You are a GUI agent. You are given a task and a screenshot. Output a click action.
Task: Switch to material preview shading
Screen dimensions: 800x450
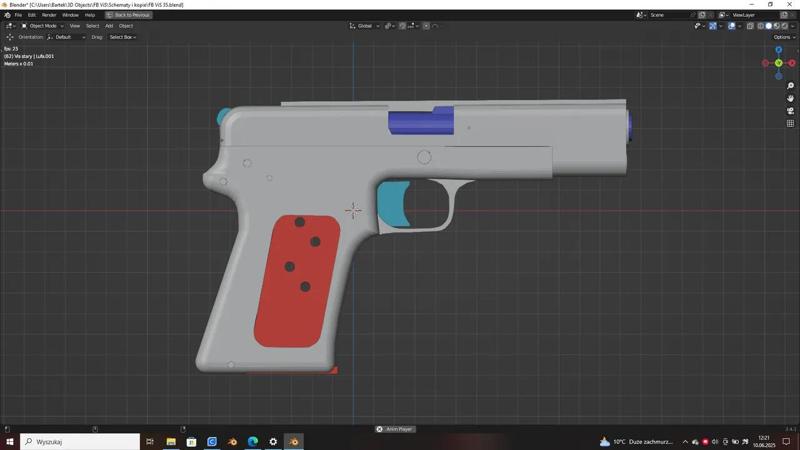[777, 26]
